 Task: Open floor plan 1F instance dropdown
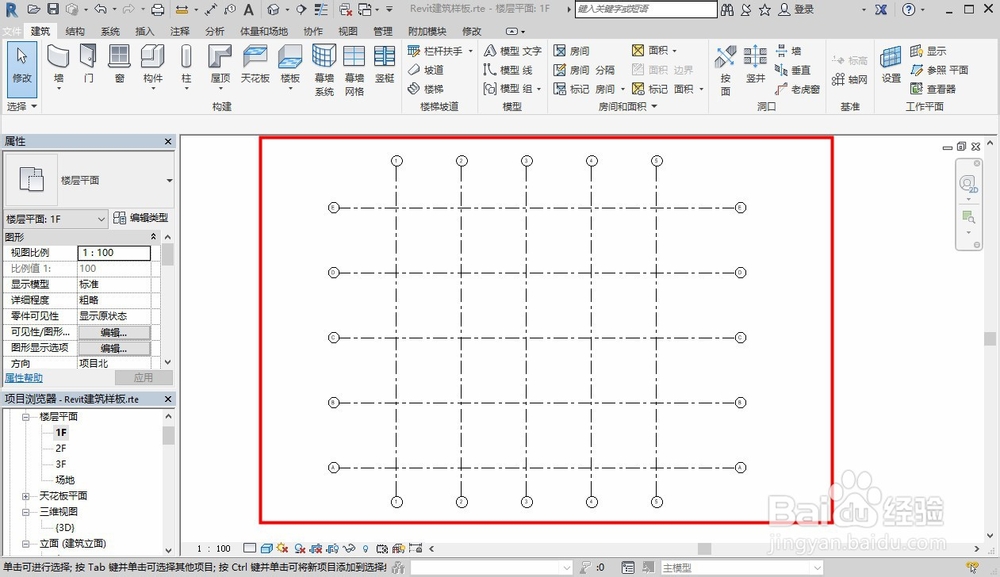click(101, 219)
